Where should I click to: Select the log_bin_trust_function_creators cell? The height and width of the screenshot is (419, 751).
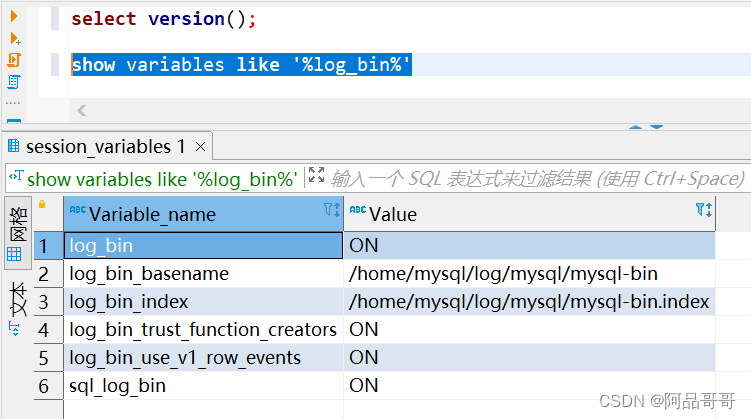coord(204,330)
